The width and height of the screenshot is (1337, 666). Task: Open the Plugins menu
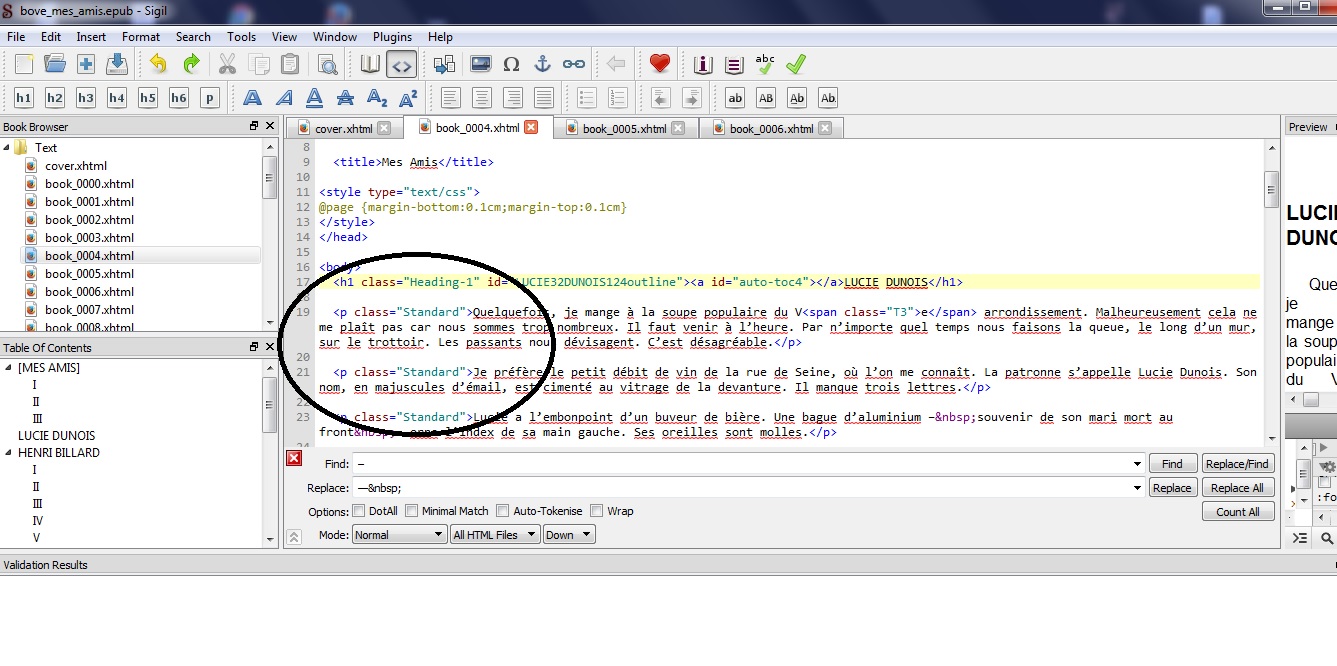click(392, 37)
